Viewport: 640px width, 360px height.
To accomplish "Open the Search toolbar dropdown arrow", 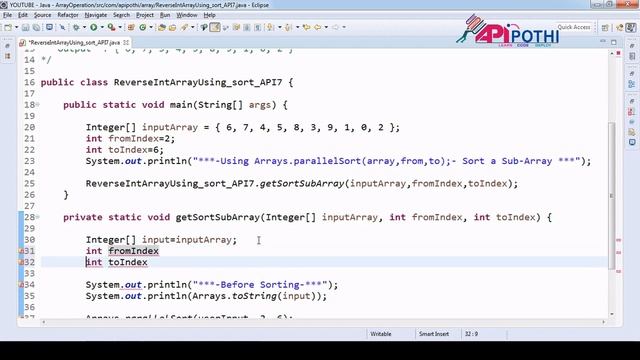I will pyautogui.click(x=193, y=27).
